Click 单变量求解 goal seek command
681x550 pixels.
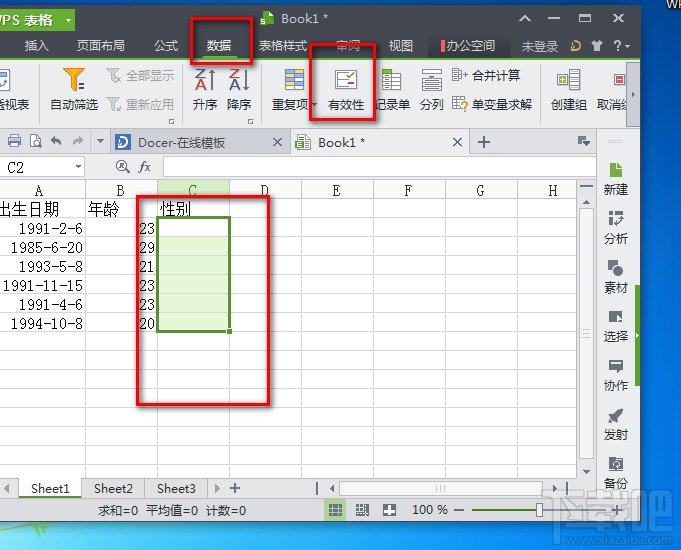(x=492, y=104)
